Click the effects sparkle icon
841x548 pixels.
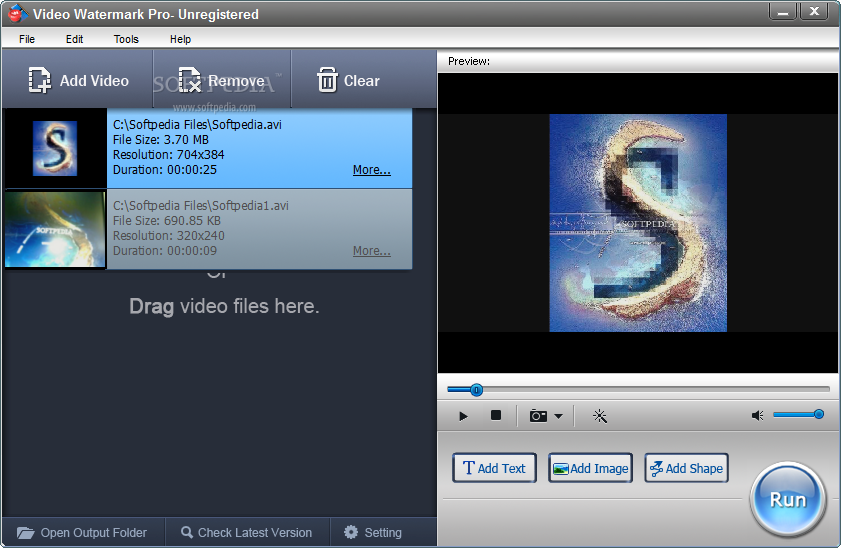(600, 416)
